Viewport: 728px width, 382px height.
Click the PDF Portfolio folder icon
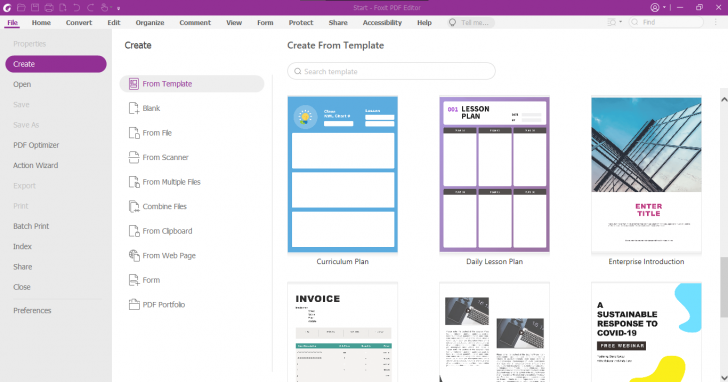[x=134, y=304]
